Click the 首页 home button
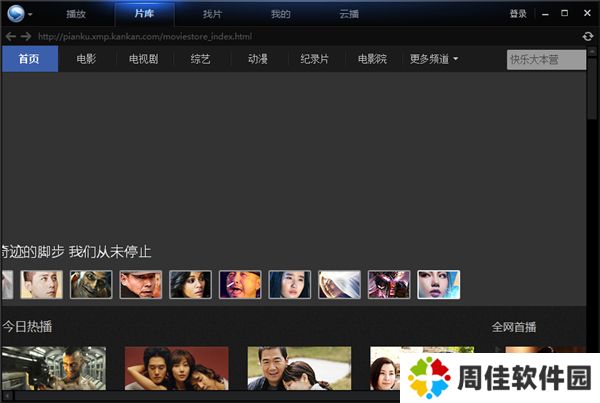 click(x=29, y=59)
